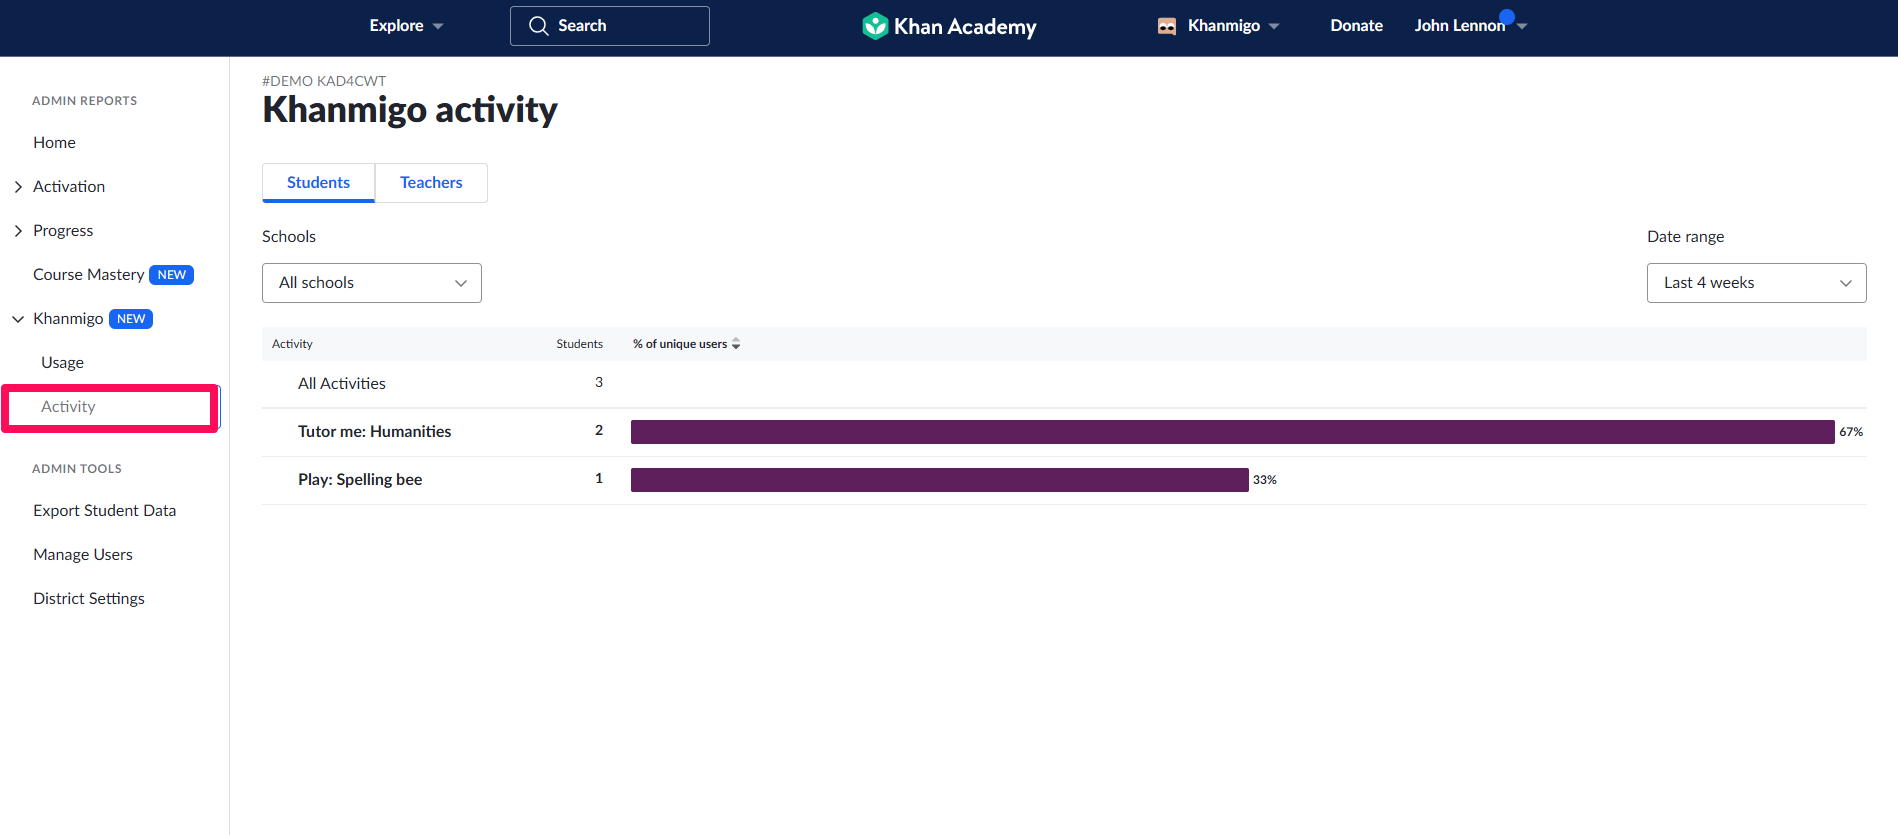Open the Last 4 weeks date range dropdown
Image resolution: width=1898 pixels, height=835 pixels.
click(x=1757, y=283)
